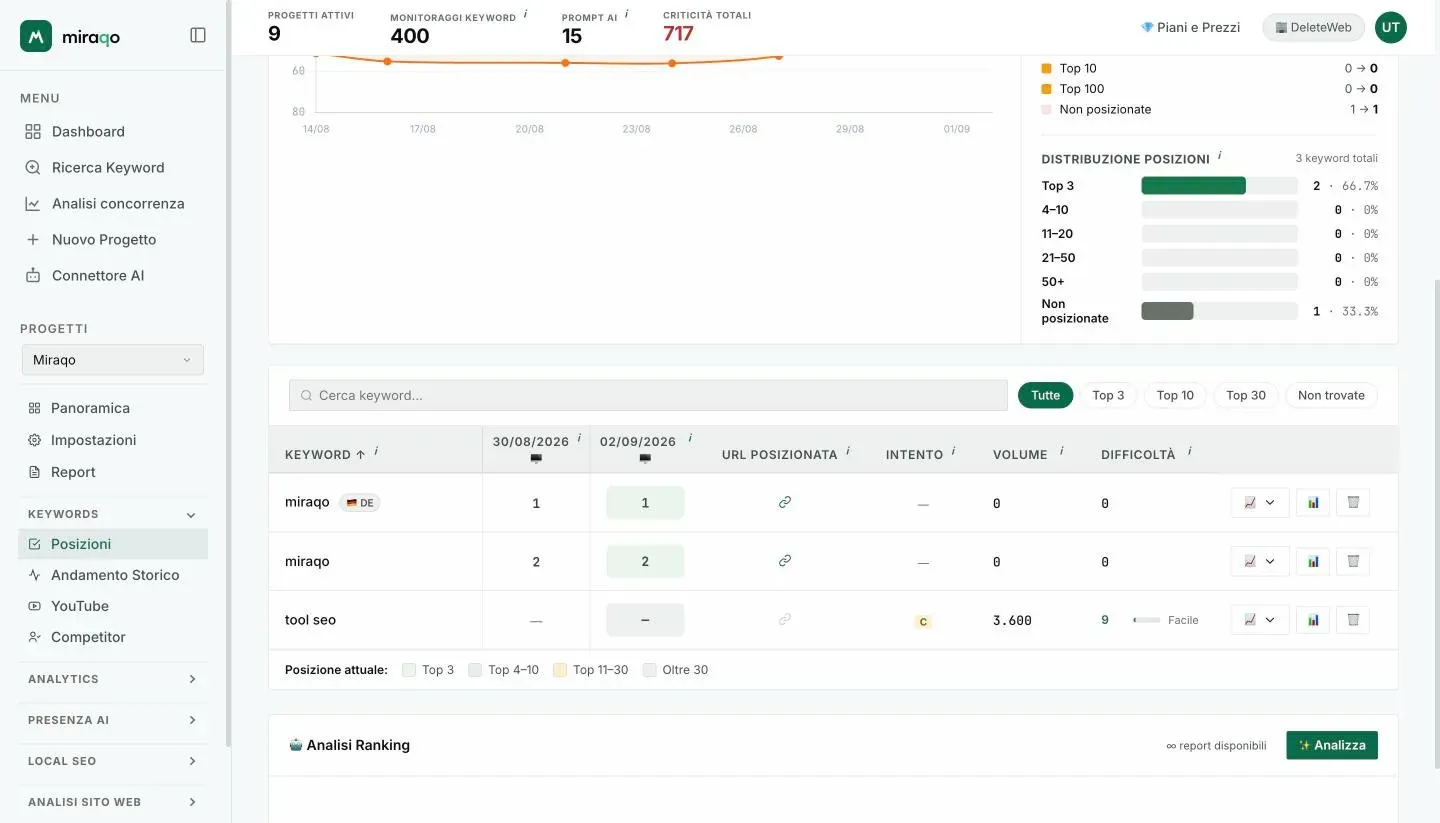
Task: Click position cell 2 for miraqo on 02/09
Action: tap(645, 561)
